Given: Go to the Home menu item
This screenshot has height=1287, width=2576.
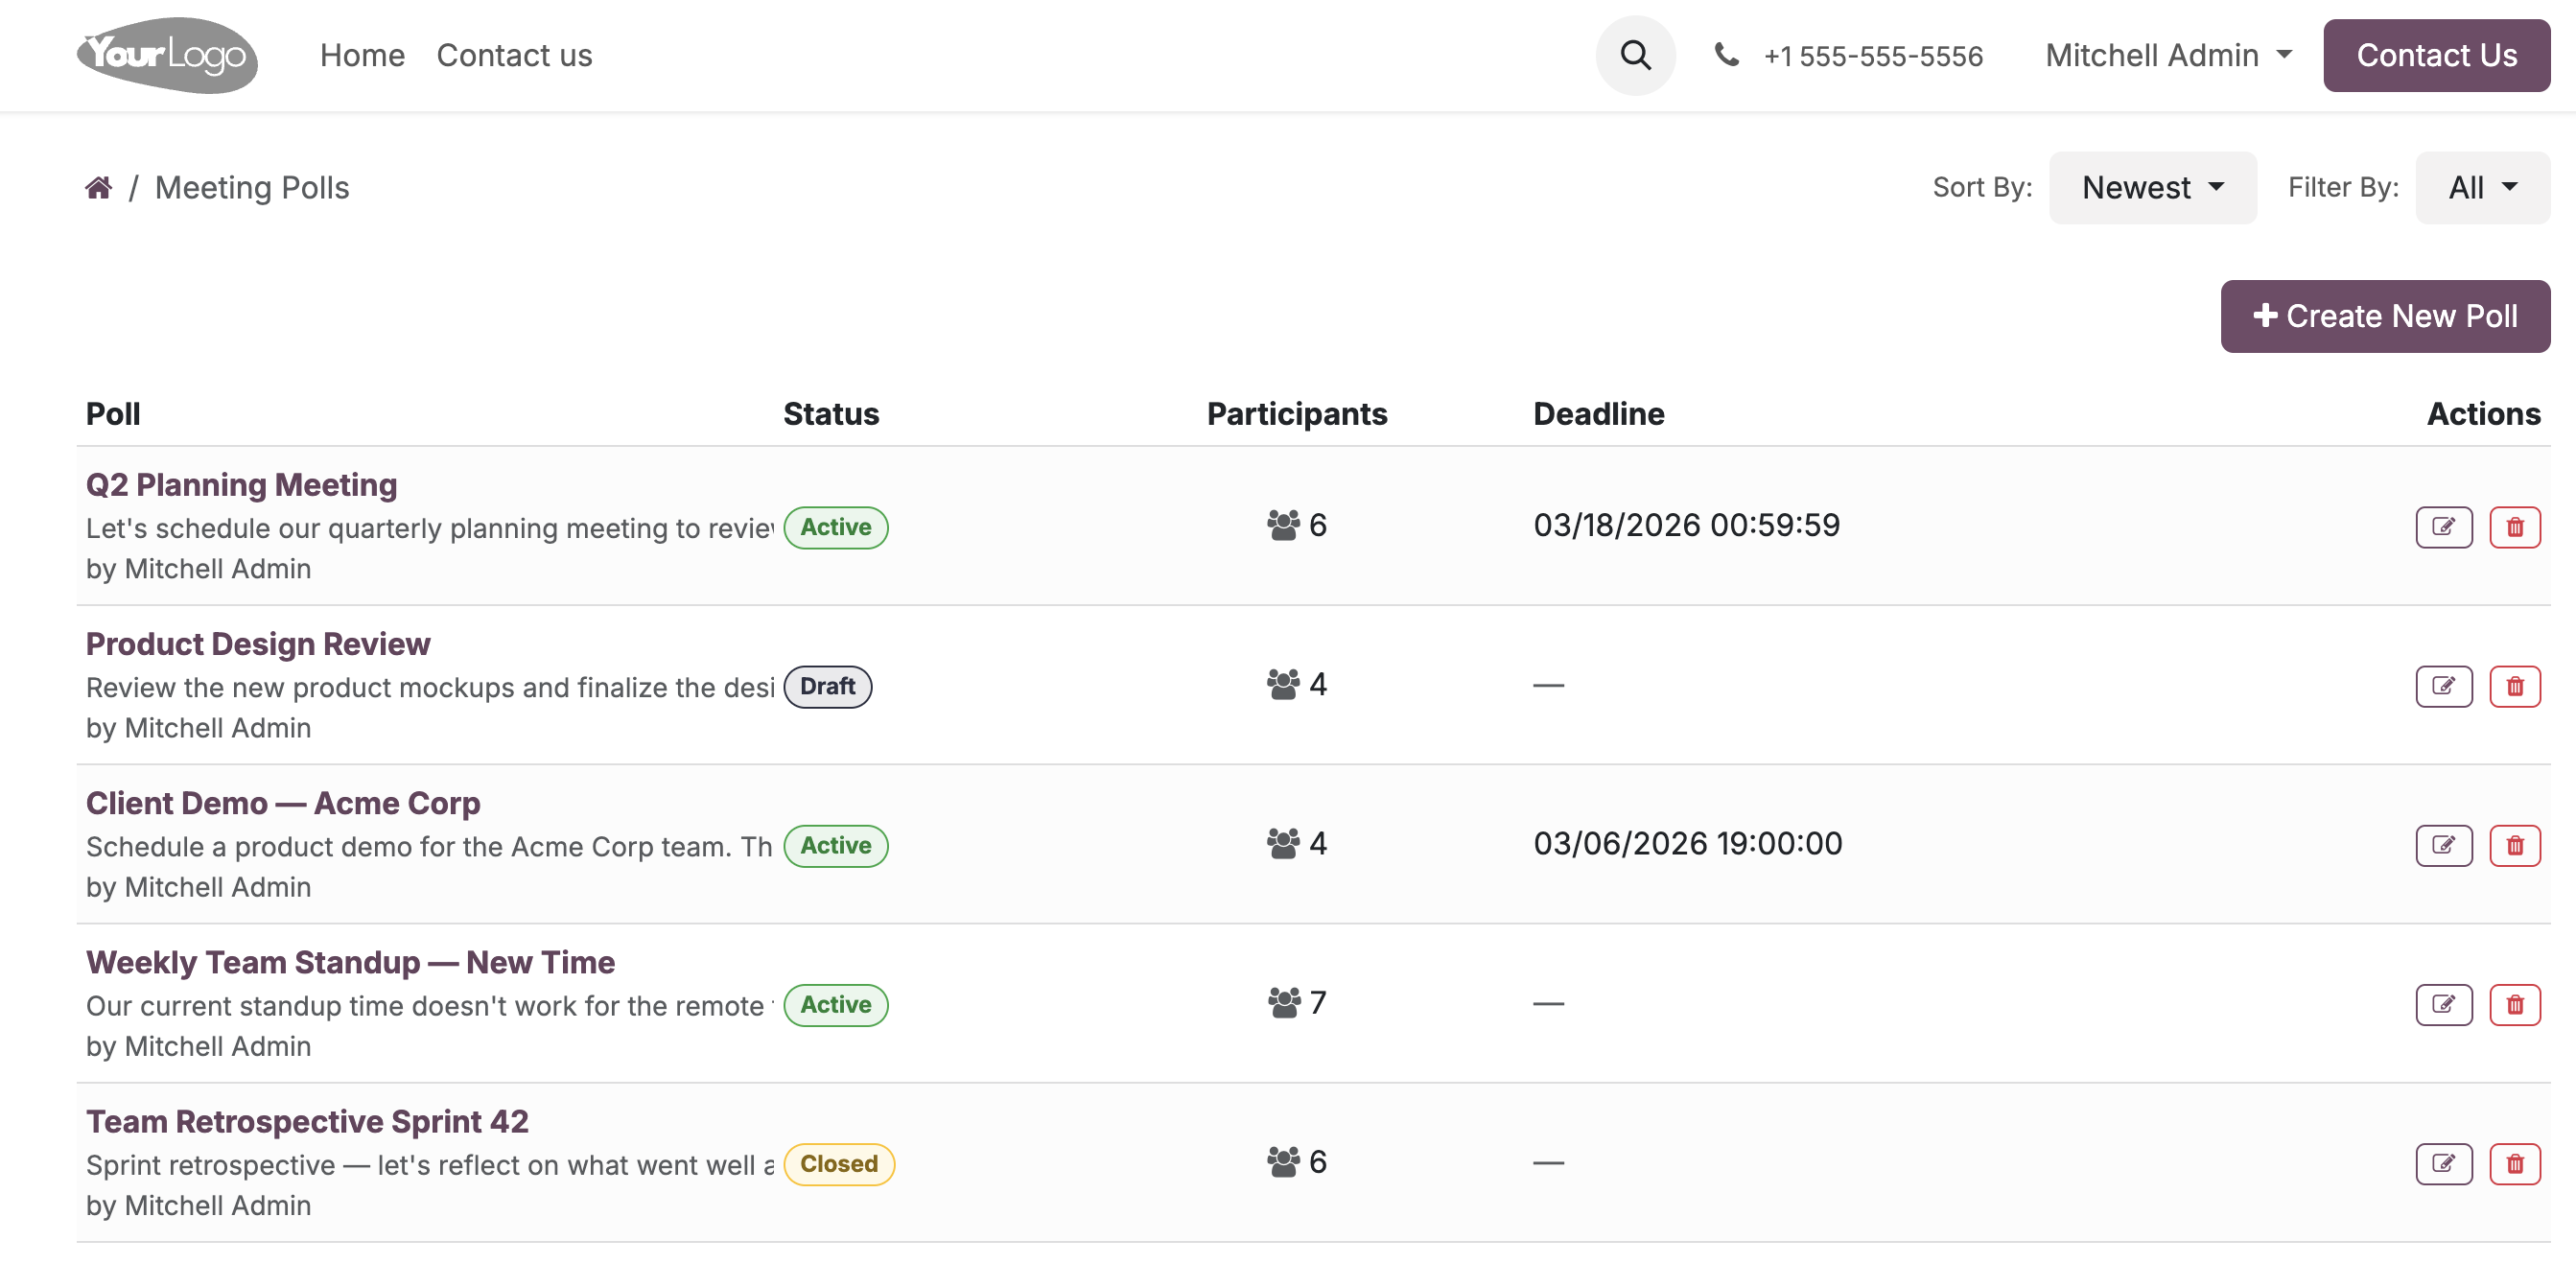Looking at the screenshot, I should click(362, 55).
